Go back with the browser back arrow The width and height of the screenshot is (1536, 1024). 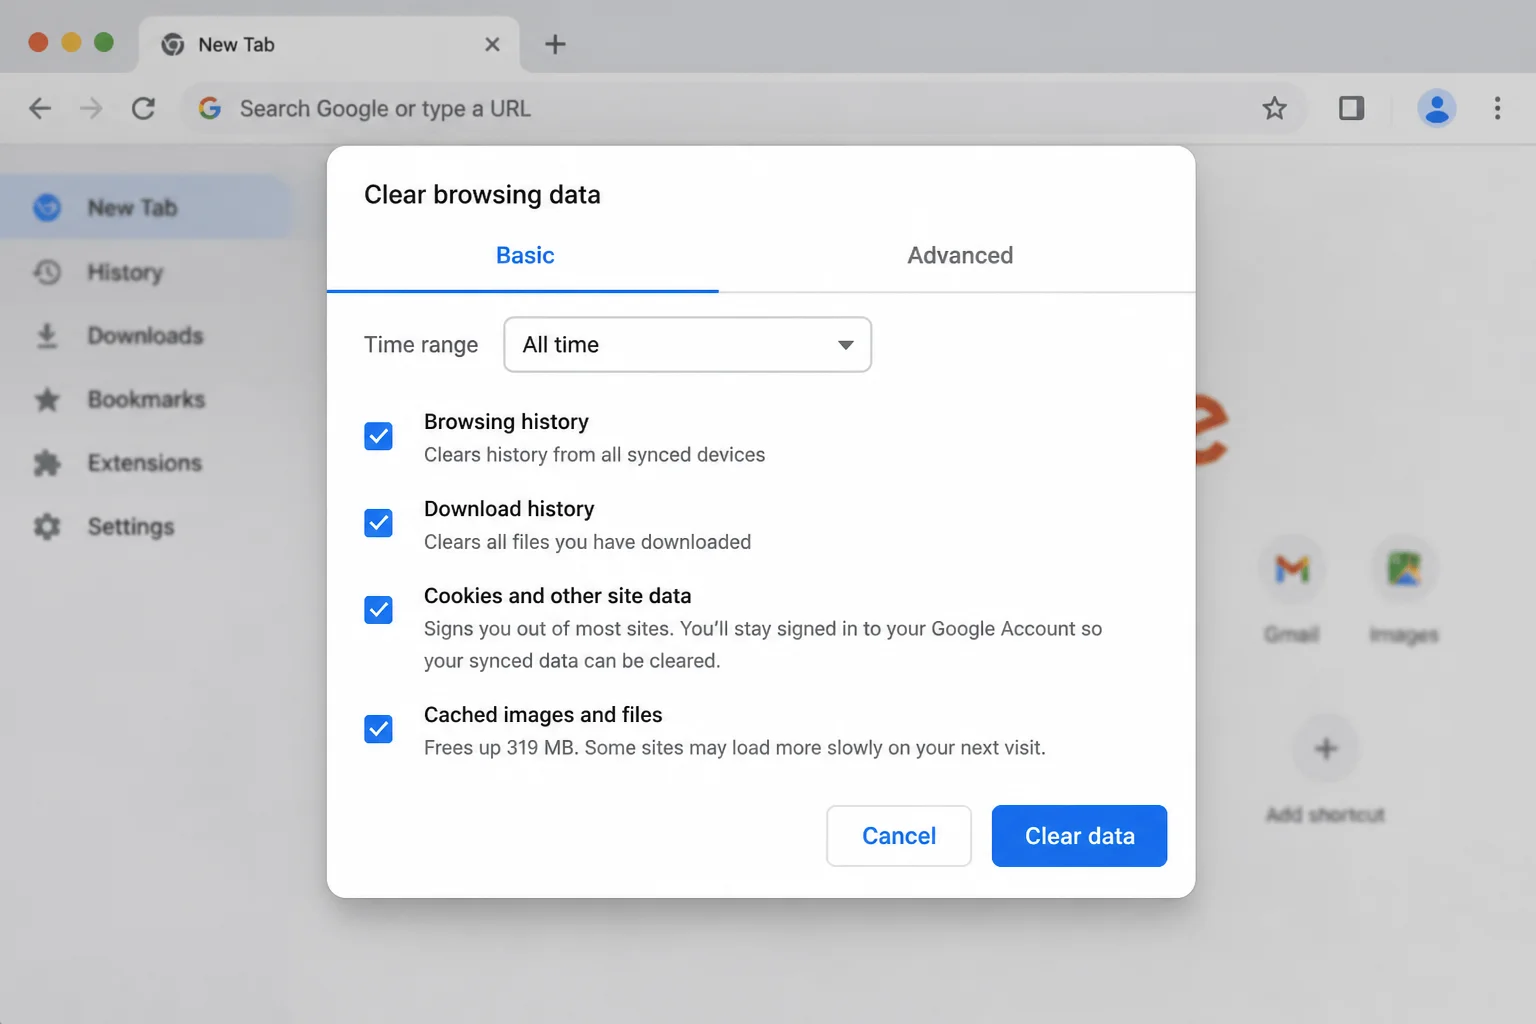40,108
